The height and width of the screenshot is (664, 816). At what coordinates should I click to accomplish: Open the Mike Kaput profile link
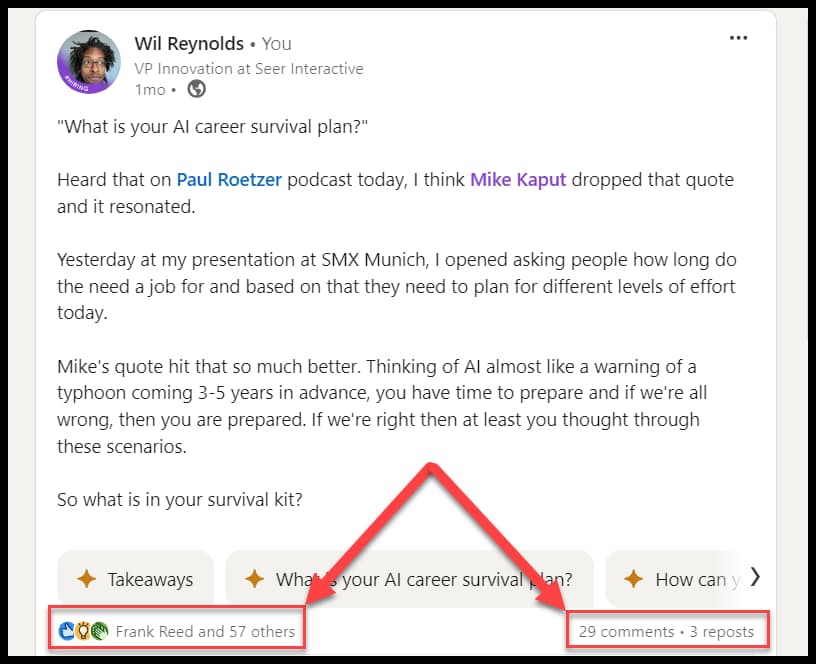click(x=518, y=180)
